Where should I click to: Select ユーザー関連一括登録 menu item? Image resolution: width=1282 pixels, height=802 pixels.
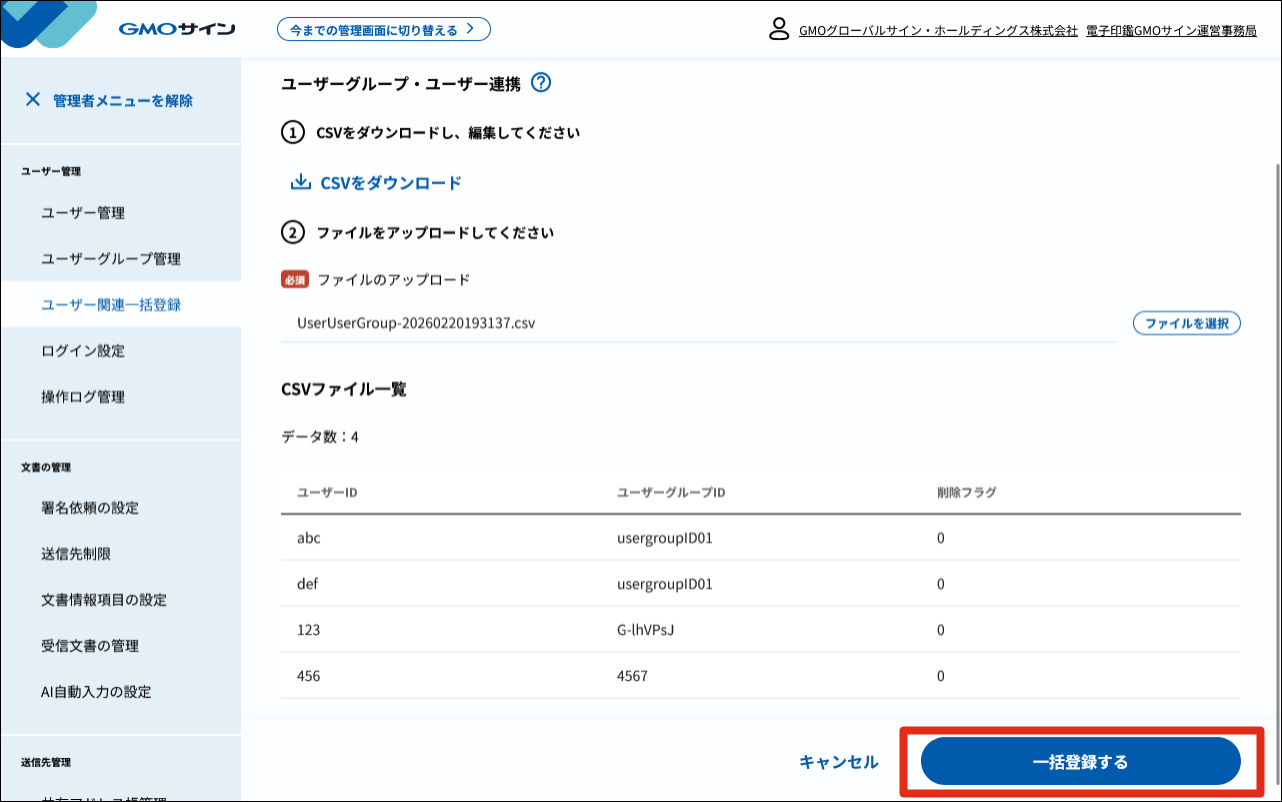[x=111, y=305]
